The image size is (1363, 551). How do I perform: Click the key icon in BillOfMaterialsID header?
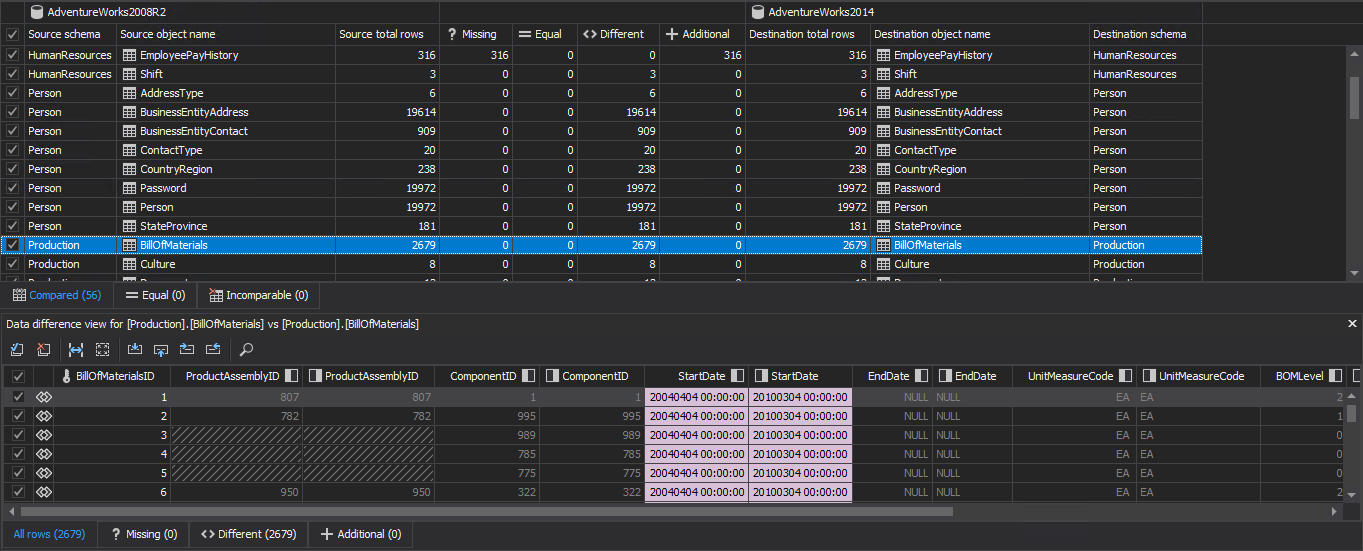[x=66, y=376]
